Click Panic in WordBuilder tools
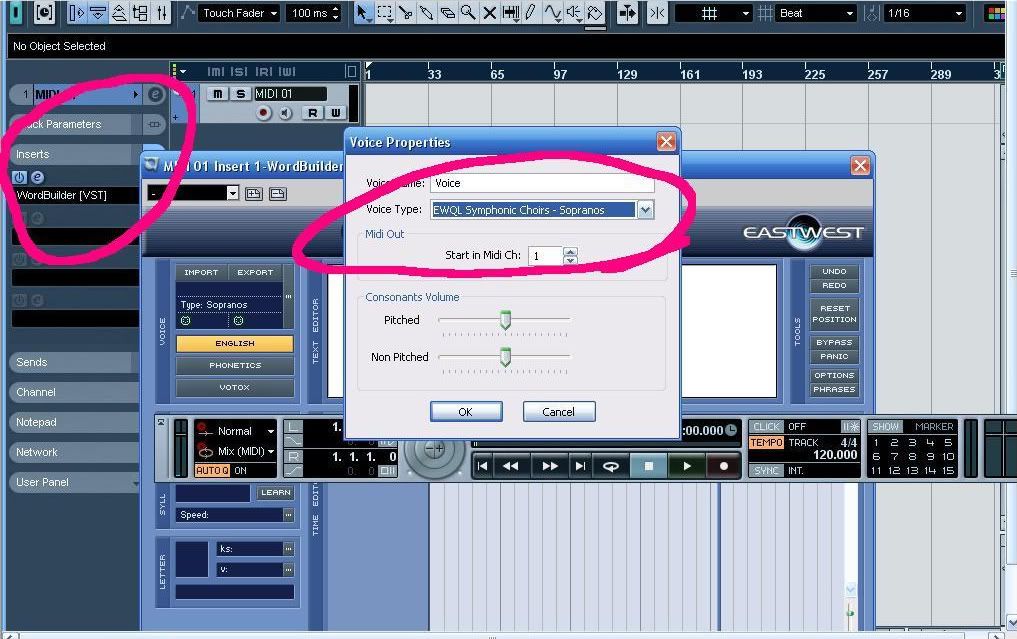This screenshot has width=1017, height=639. coord(834,356)
